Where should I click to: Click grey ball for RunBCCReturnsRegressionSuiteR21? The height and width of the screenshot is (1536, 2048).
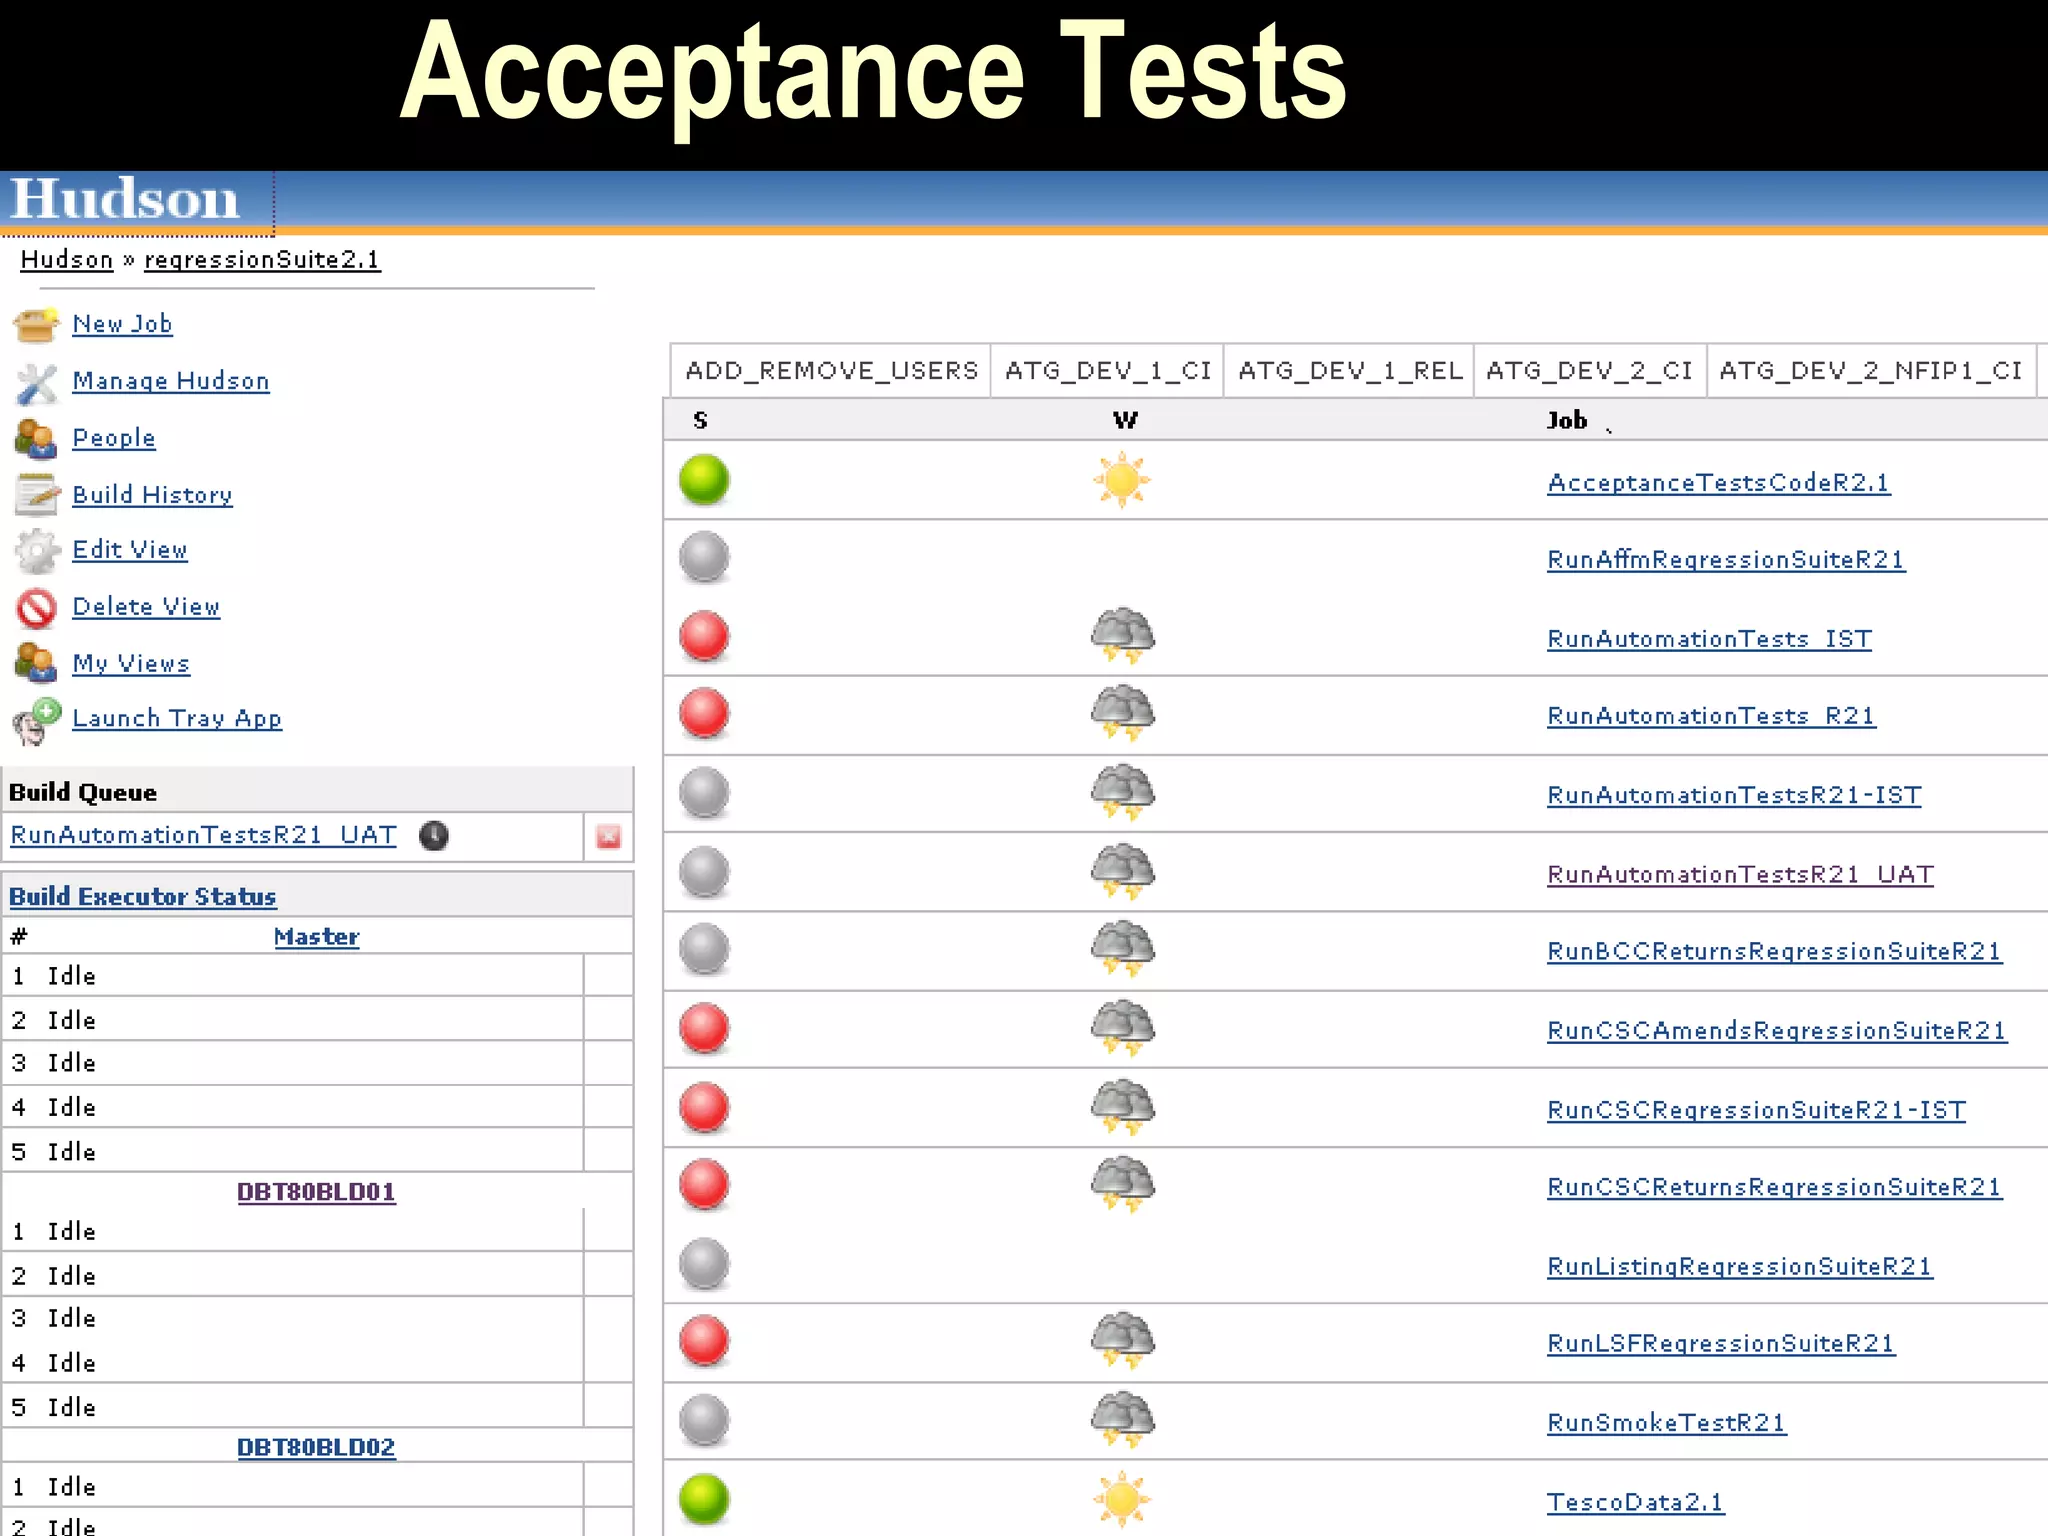(704, 949)
